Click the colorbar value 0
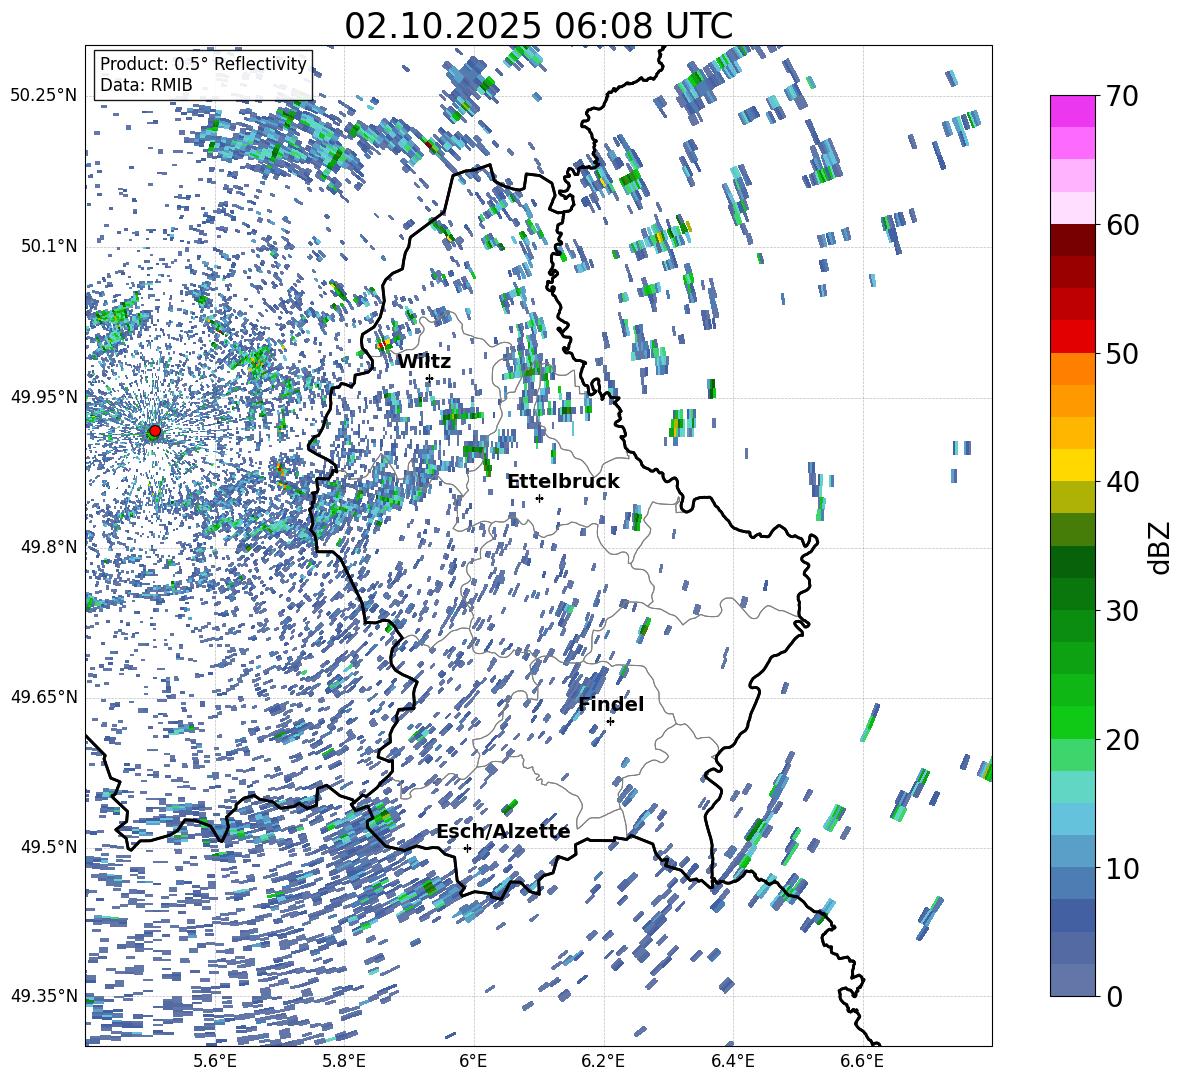Viewport: 1184px width, 1081px height. (1113, 996)
